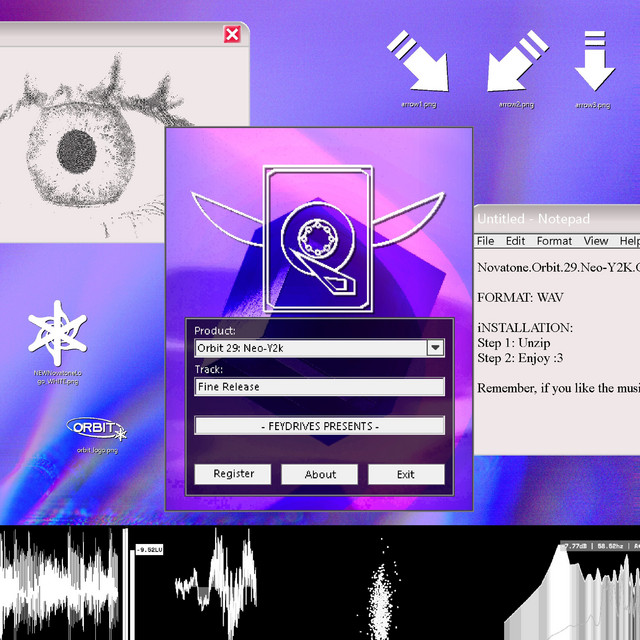Open the About dialog button
Viewport: 640px width, 640px height.
[320, 474]
